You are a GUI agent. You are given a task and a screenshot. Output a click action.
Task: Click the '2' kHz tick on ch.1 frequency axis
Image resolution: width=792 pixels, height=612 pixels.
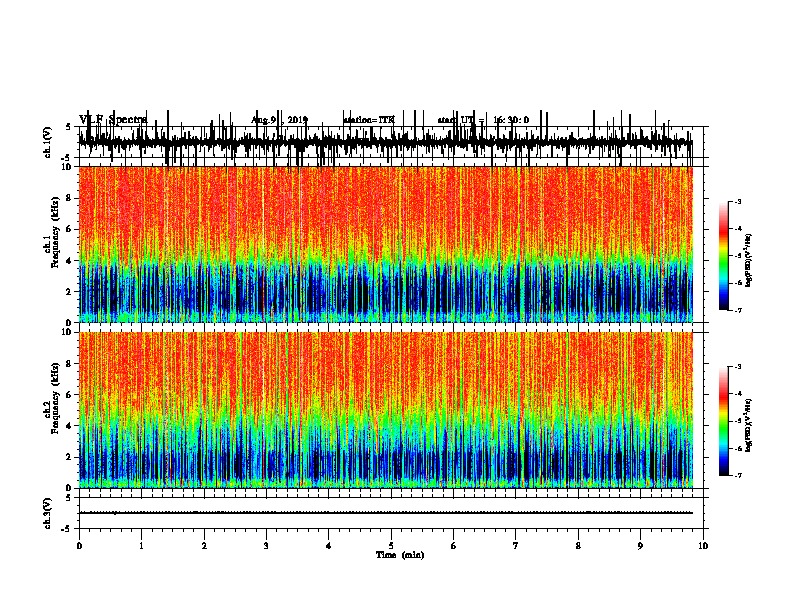[x=69, y=291]
